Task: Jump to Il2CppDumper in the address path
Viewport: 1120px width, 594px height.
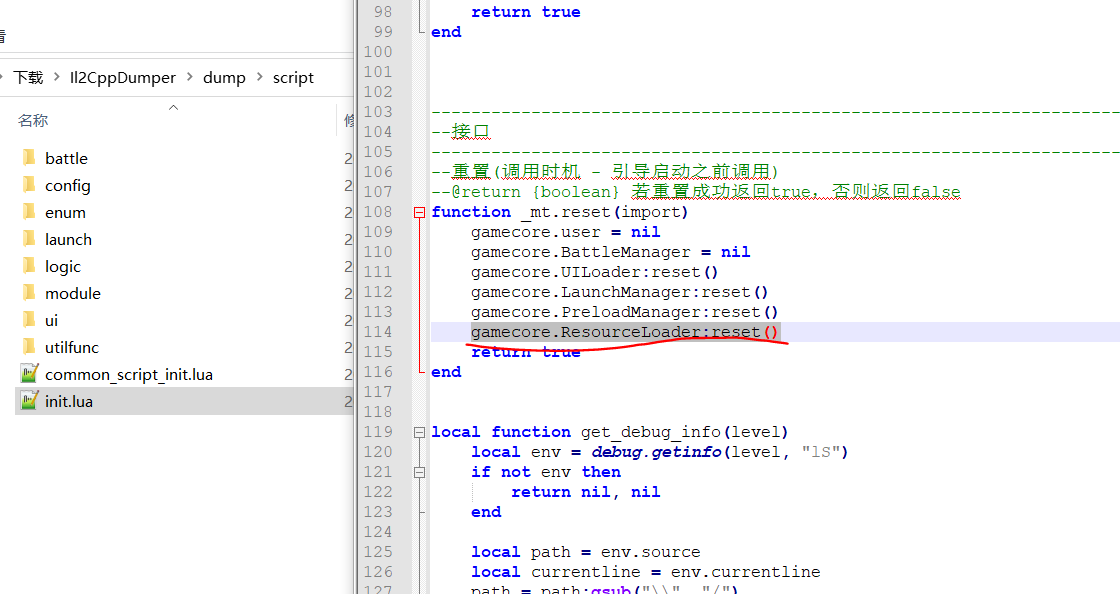Action: click(122, 78)
